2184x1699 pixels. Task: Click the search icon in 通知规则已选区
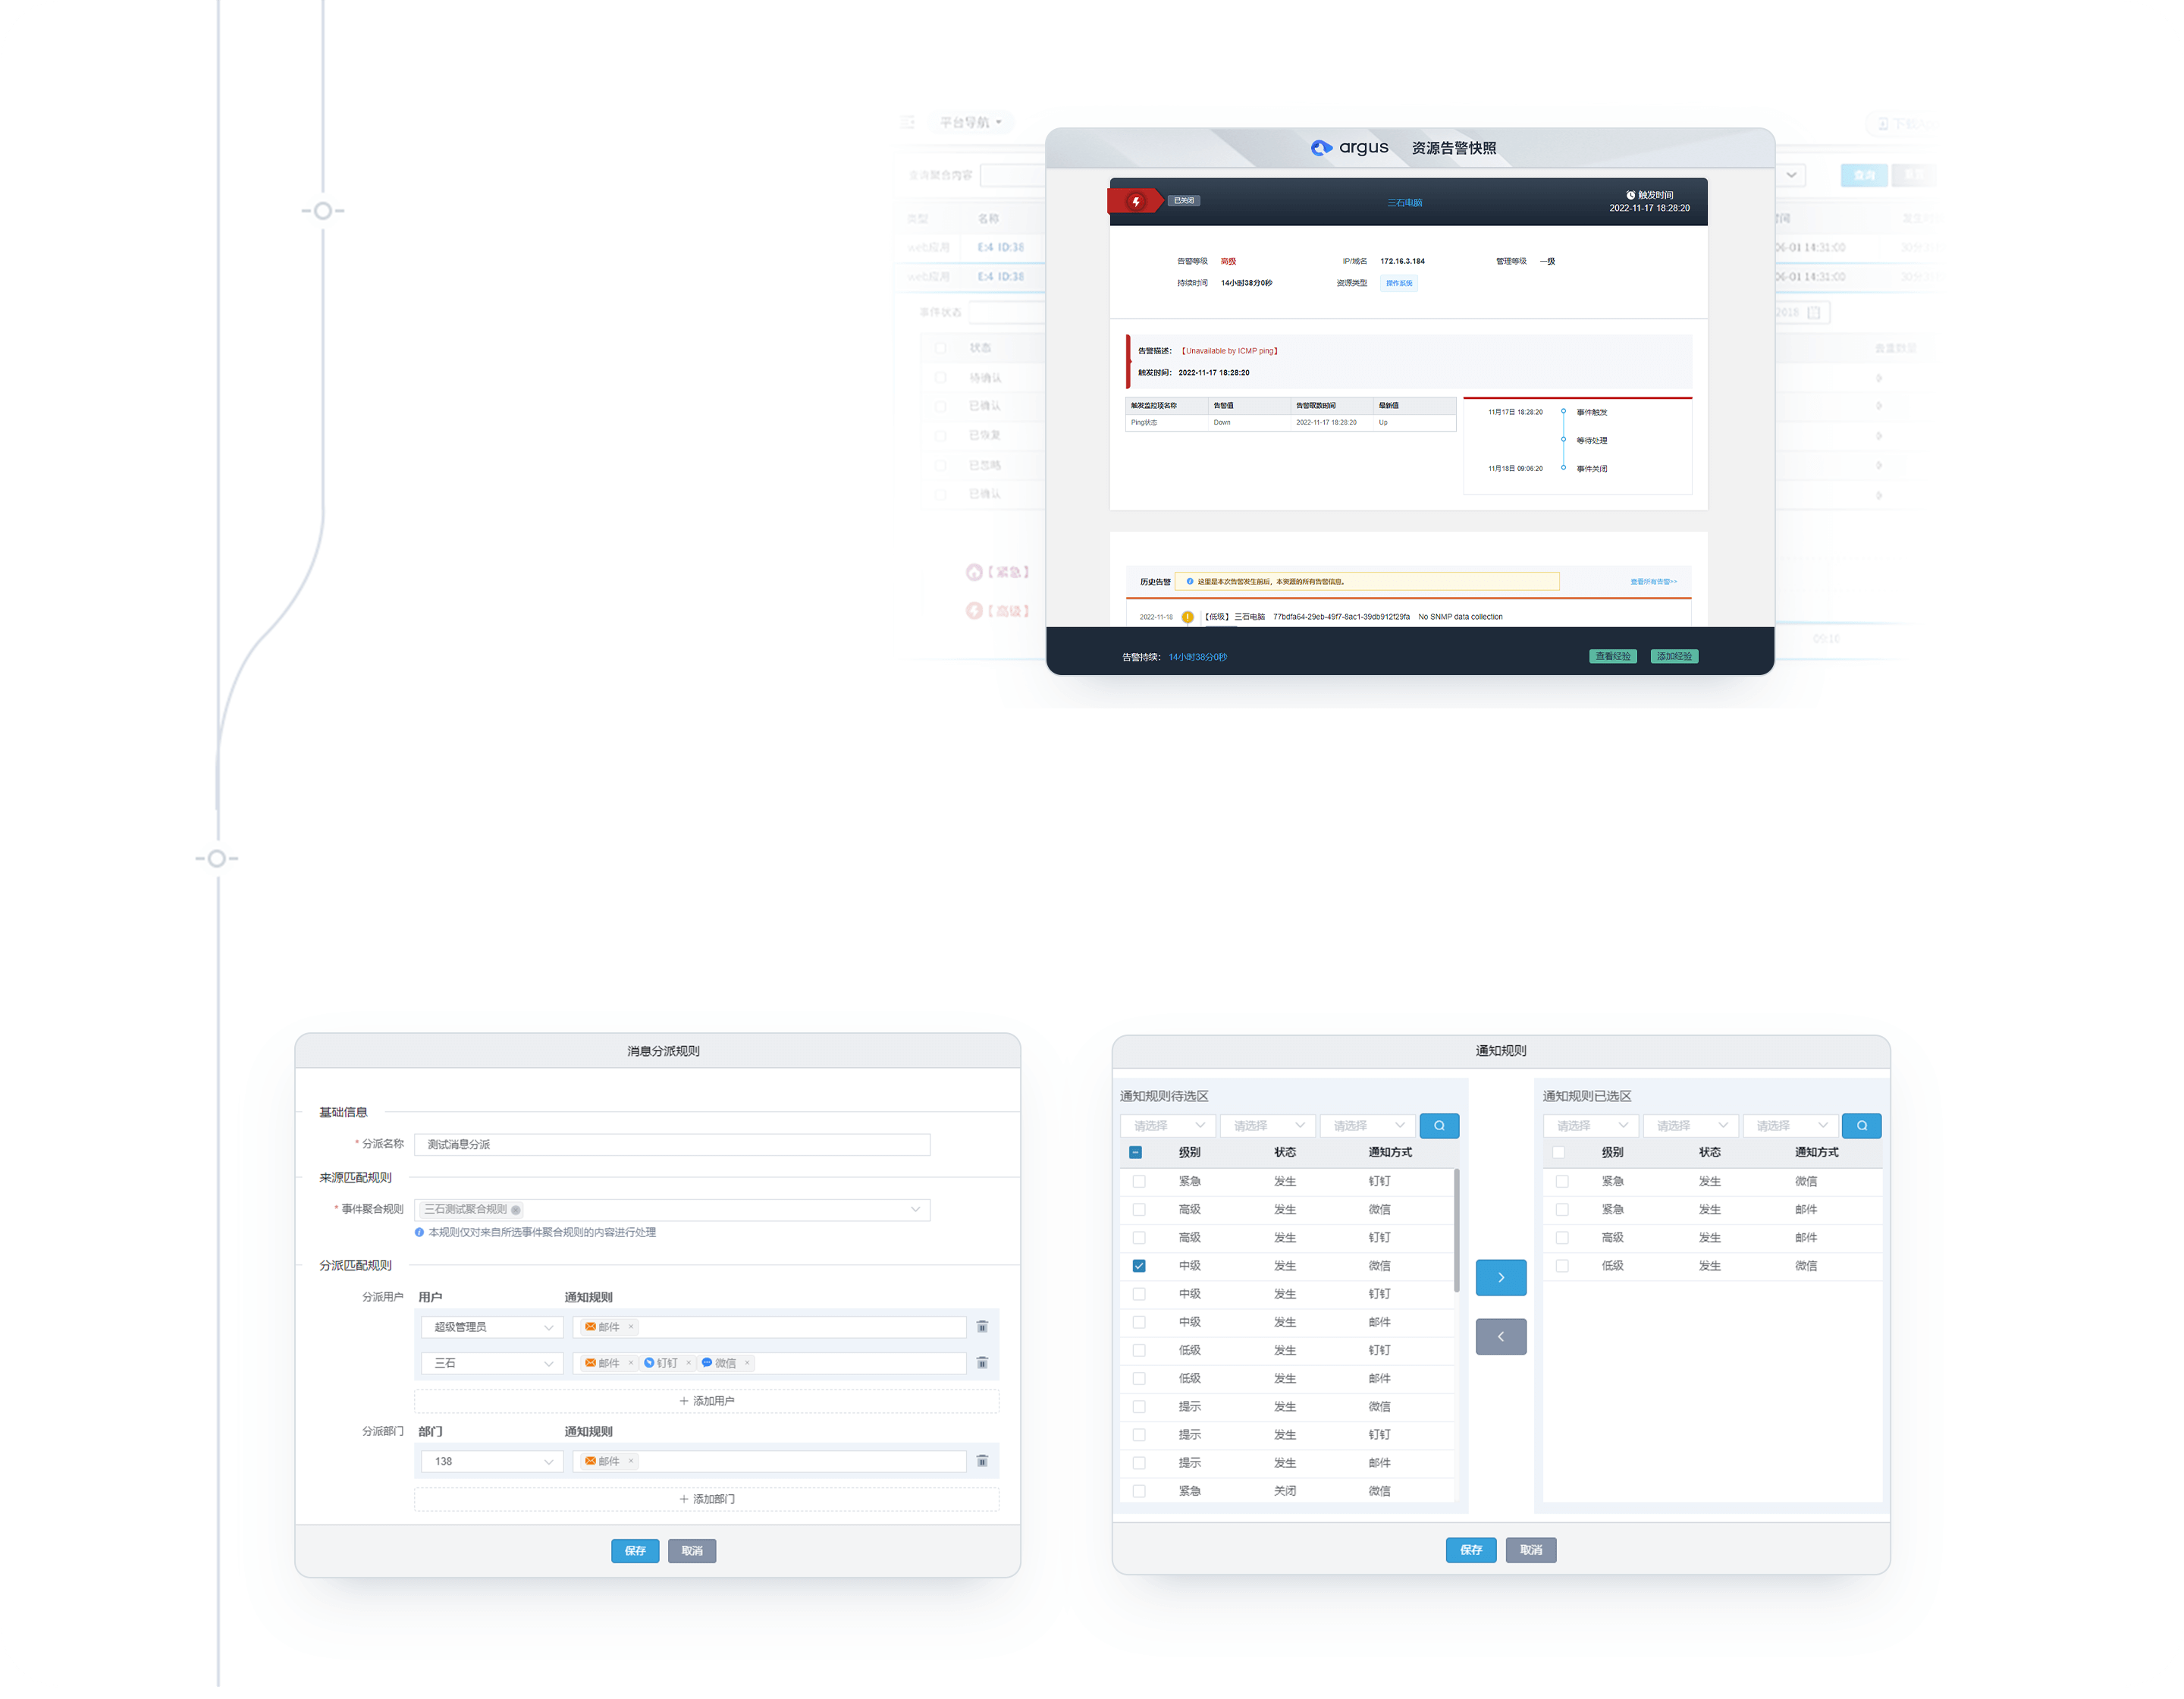(x=1862, y=1126)
